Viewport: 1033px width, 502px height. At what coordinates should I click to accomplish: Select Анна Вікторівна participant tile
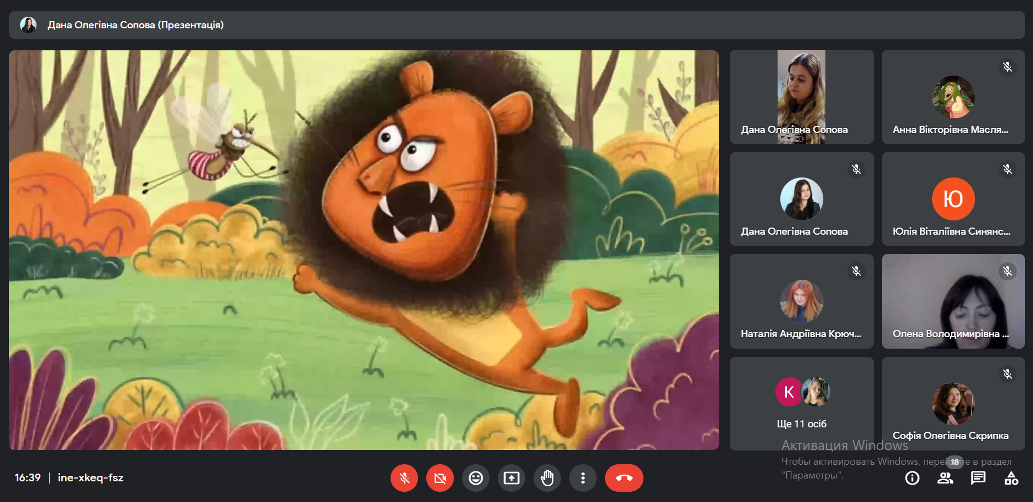(x=953, y=97)
